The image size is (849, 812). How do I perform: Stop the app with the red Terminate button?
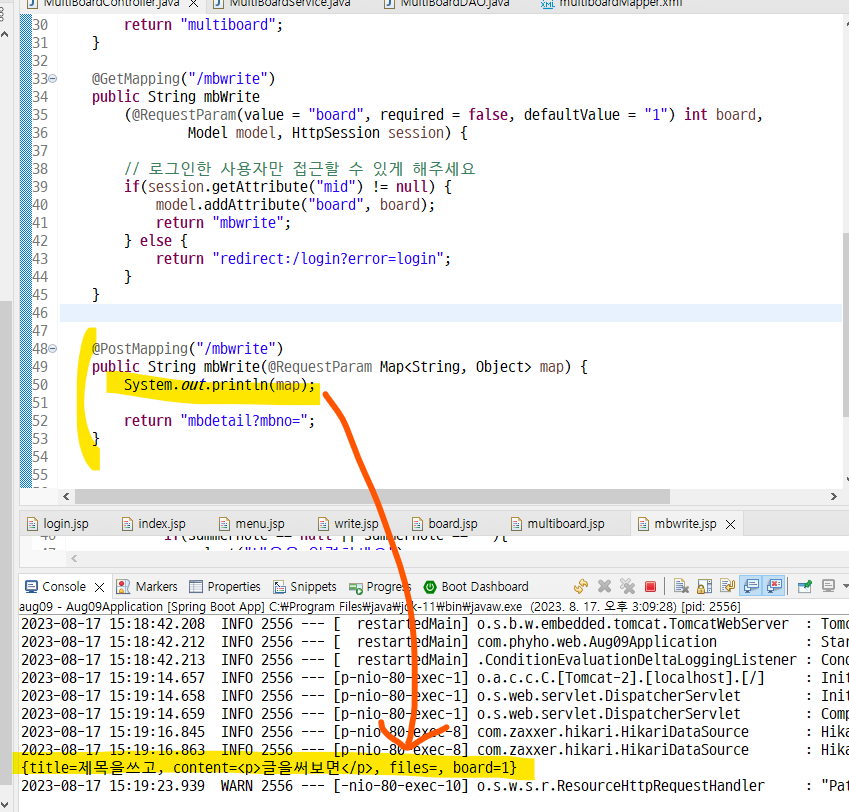[650, 586]
